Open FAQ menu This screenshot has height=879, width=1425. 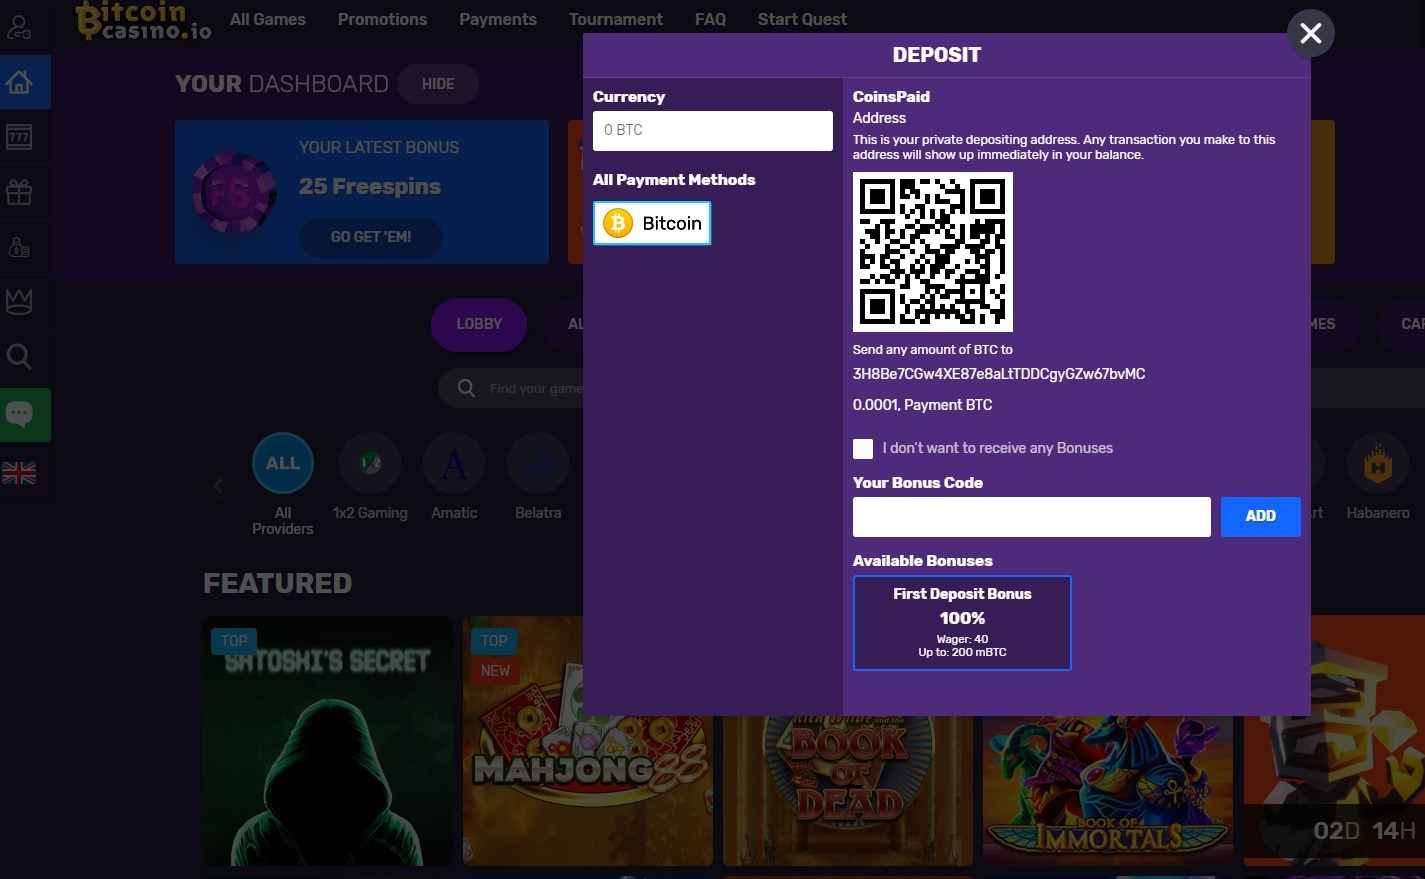[x=710, y=19]
